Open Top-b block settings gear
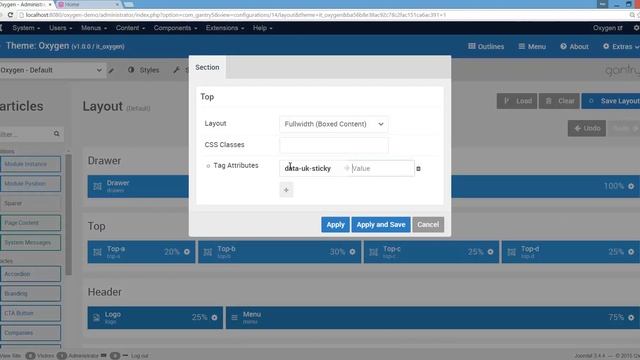 click(x=352, y=252)
